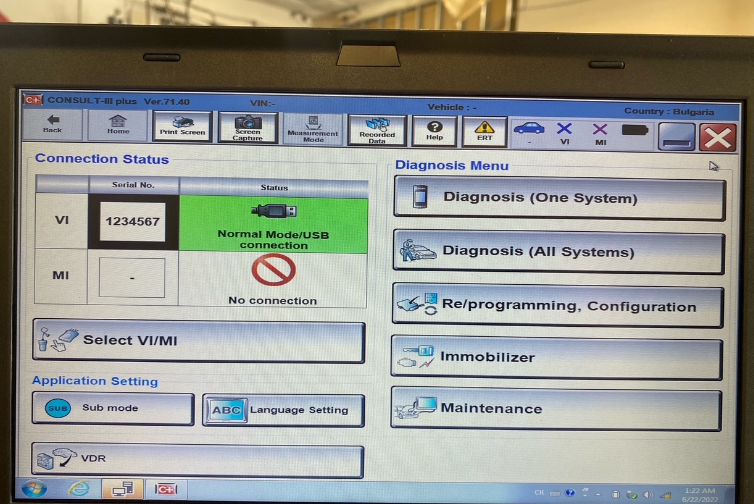Open Language Setting button
The width and height of the screenshot is (754, 504).
coord(283,410)
